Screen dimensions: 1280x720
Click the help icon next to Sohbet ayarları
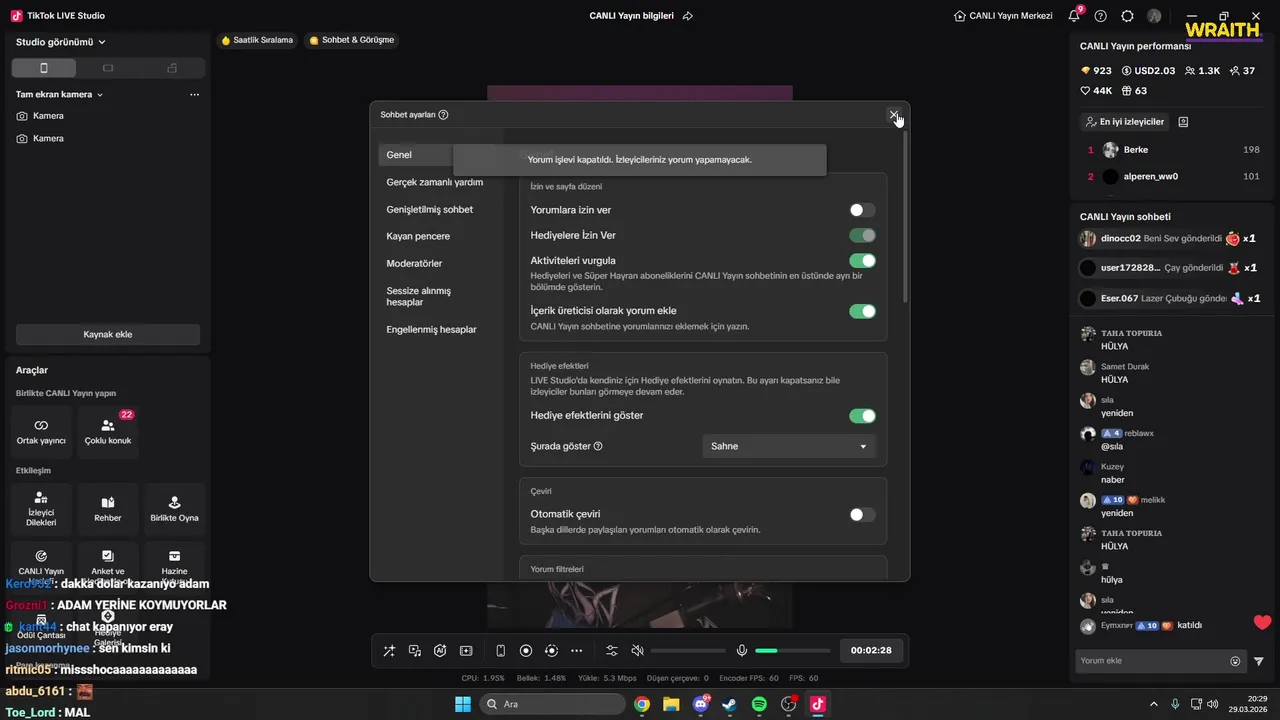click(x=443, y=115)
